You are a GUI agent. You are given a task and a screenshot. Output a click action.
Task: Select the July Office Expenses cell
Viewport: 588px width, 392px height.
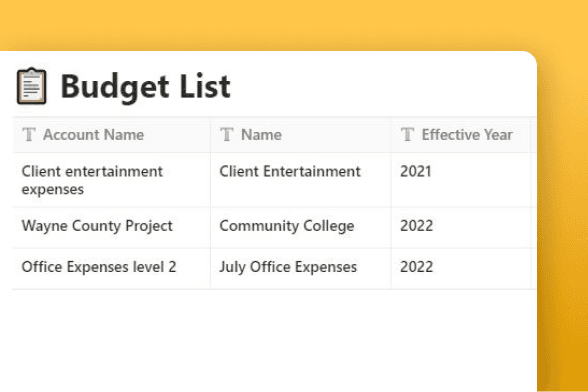pyautogui.click(x=301, y=269)
